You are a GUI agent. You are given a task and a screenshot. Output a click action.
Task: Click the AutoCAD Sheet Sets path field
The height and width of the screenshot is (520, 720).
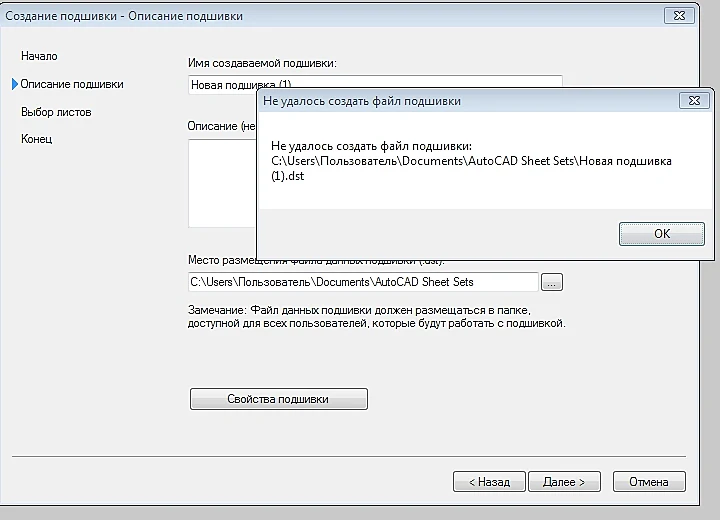click(363, 282)
